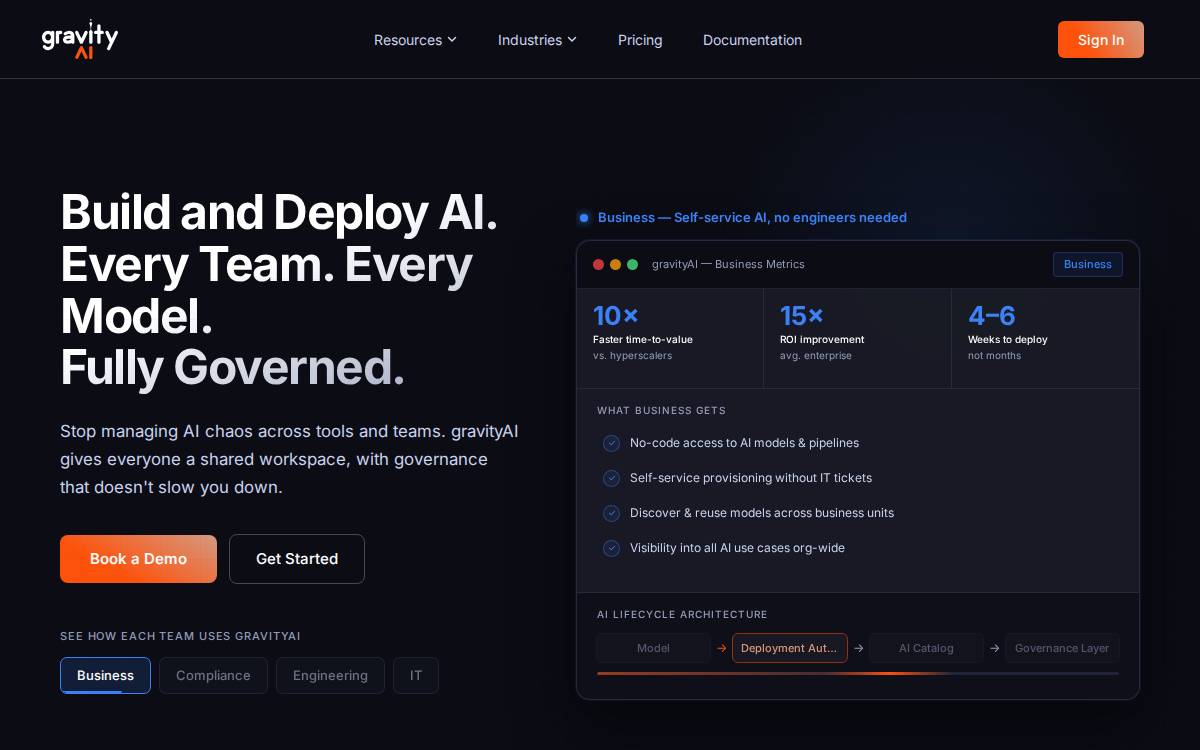Click 'SEE HOW EACH TEAM USES GRAVITYAI' label

pos(180,636)
